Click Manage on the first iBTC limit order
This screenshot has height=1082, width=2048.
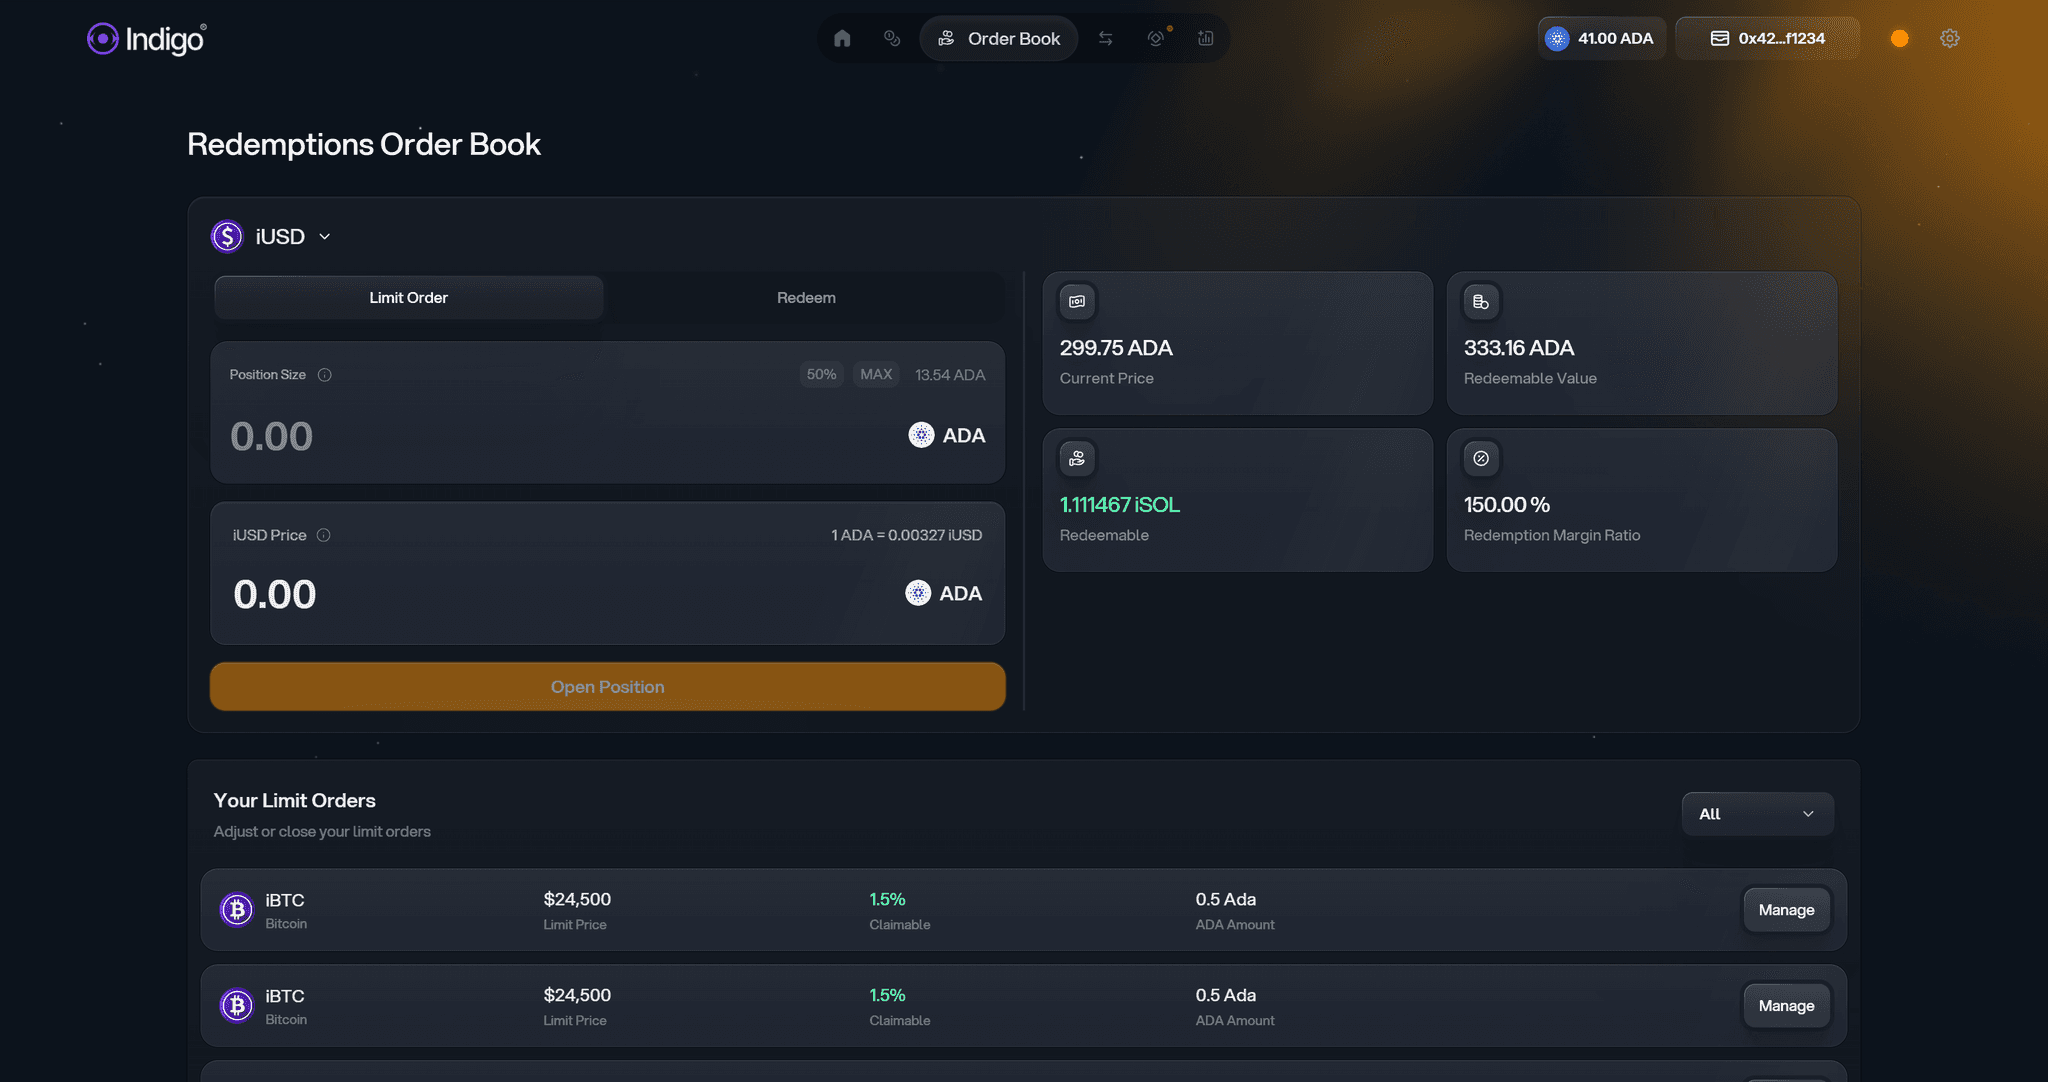pyautogui.click(x=1786, y=909)
